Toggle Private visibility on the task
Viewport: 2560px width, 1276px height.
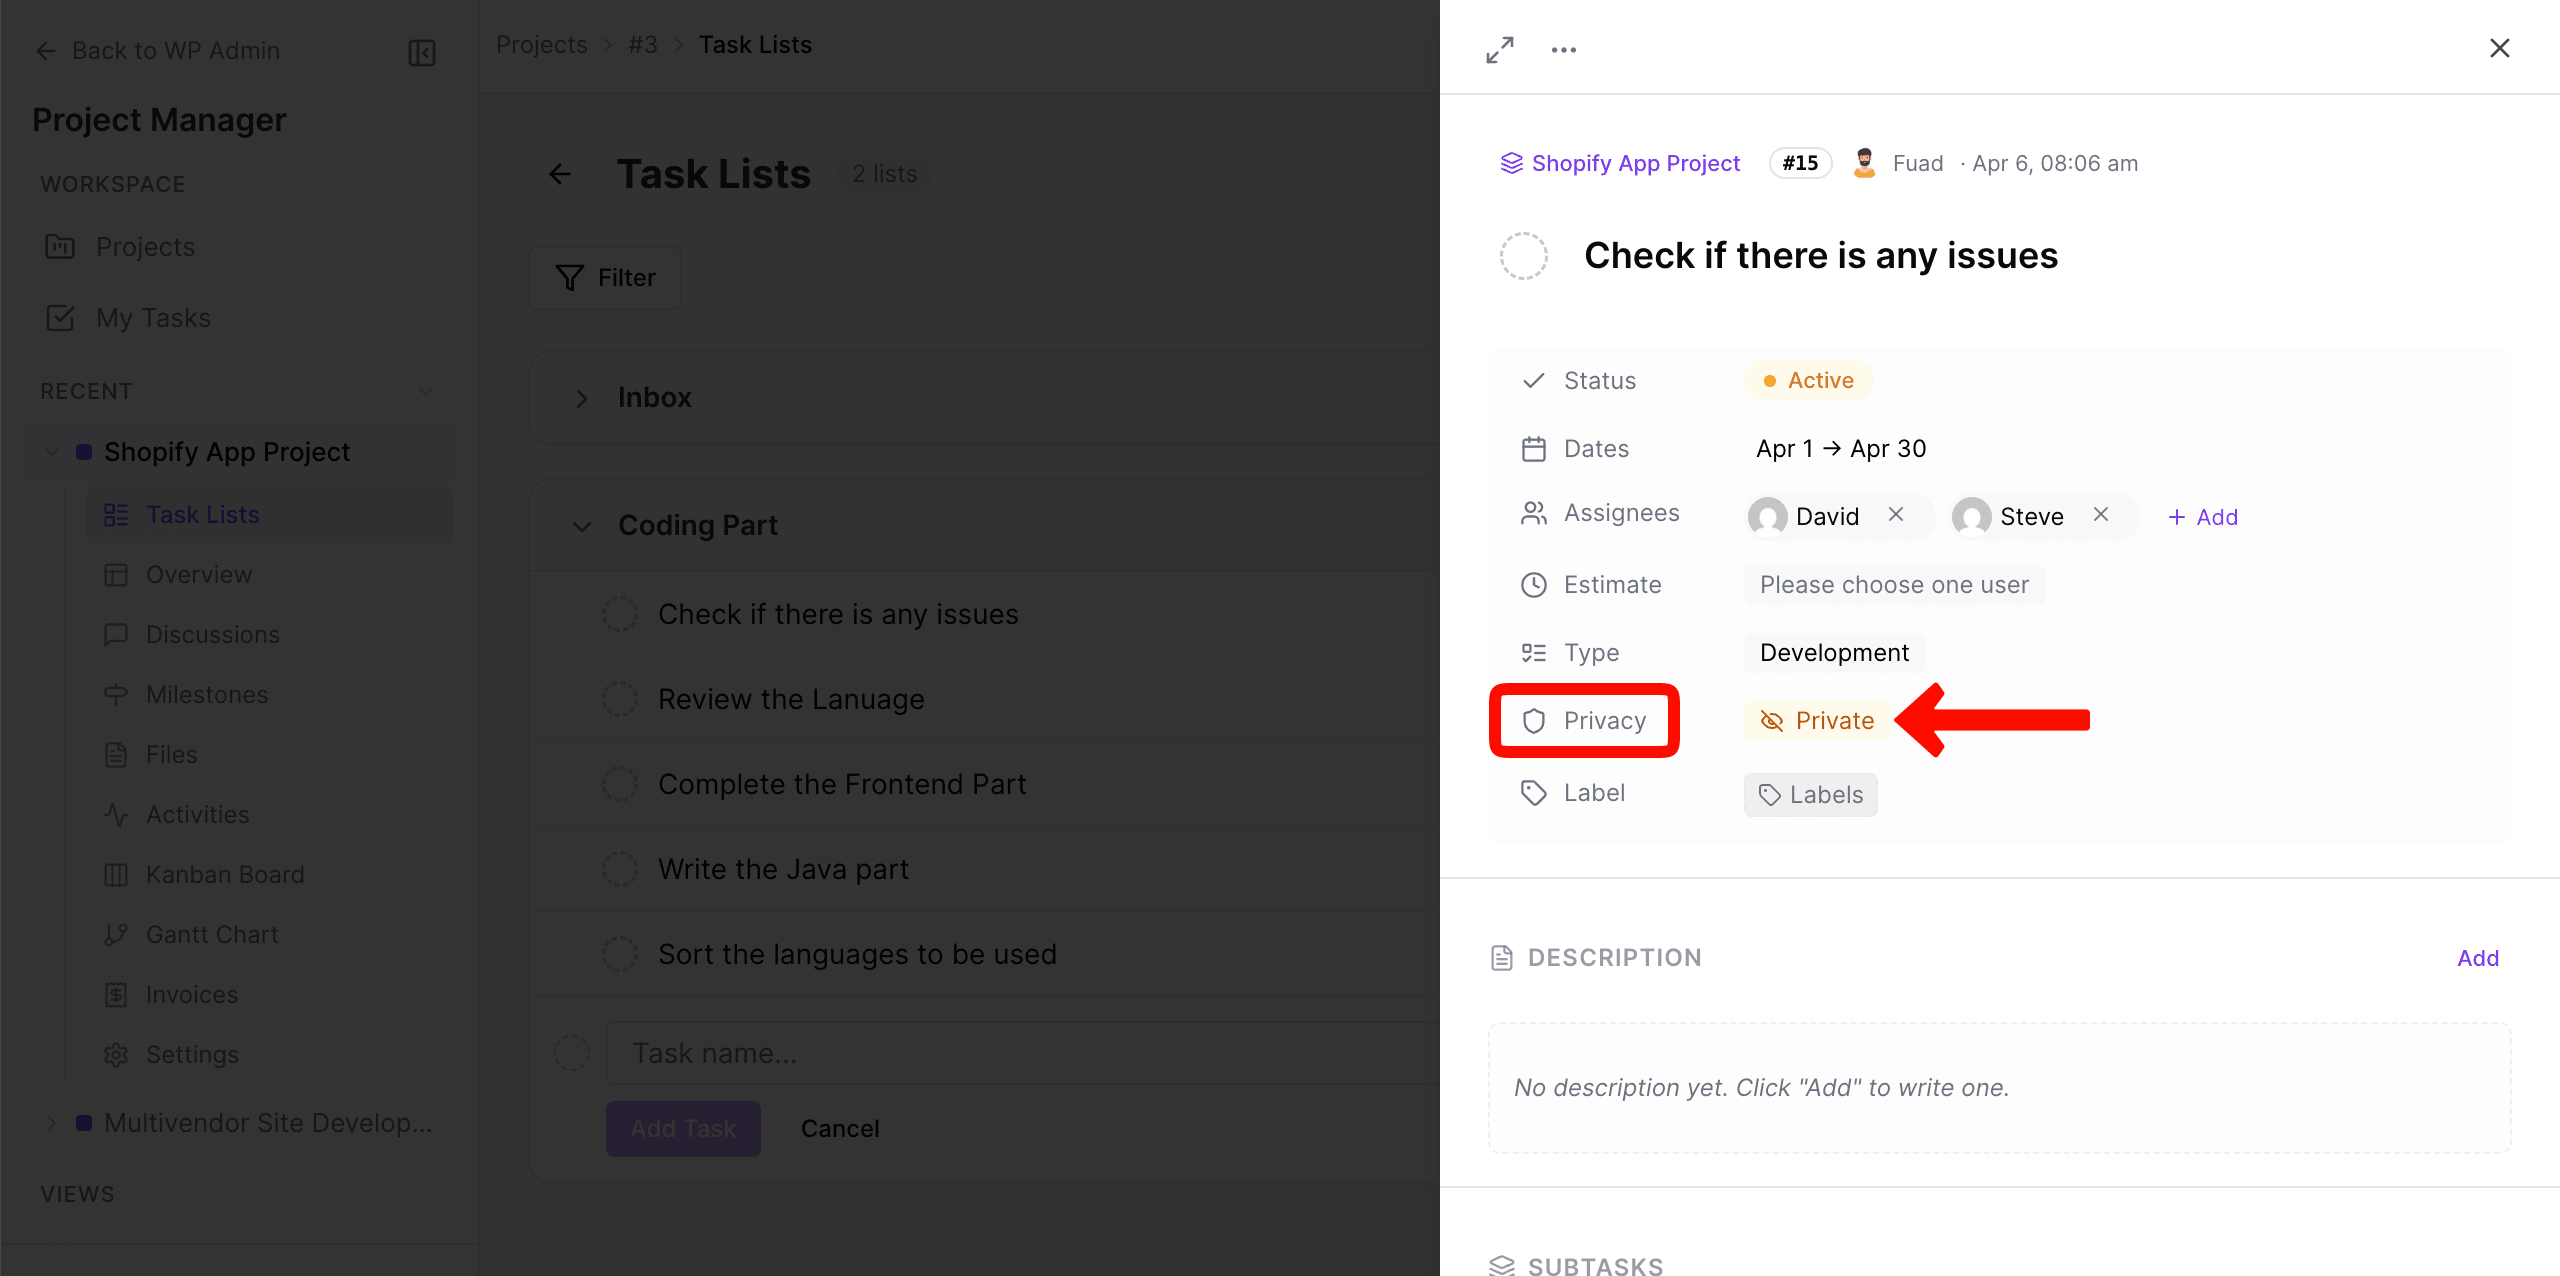[x=1816, y=720]
